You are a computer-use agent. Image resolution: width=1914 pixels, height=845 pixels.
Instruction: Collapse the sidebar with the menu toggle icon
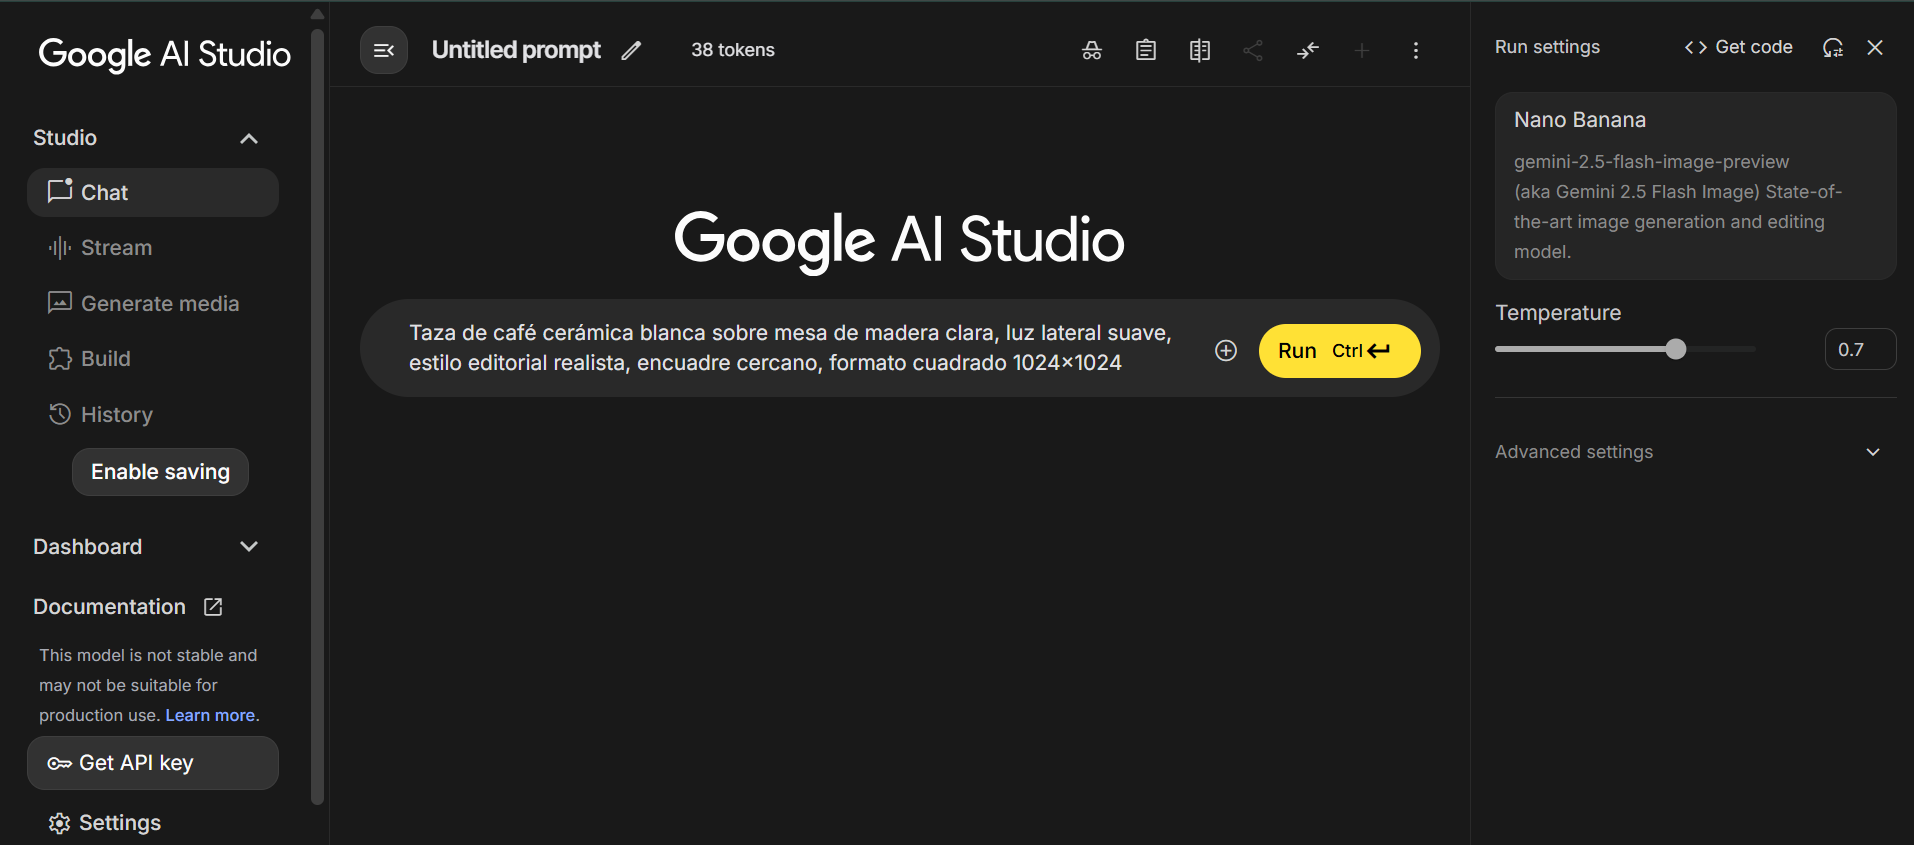point(384,50)
